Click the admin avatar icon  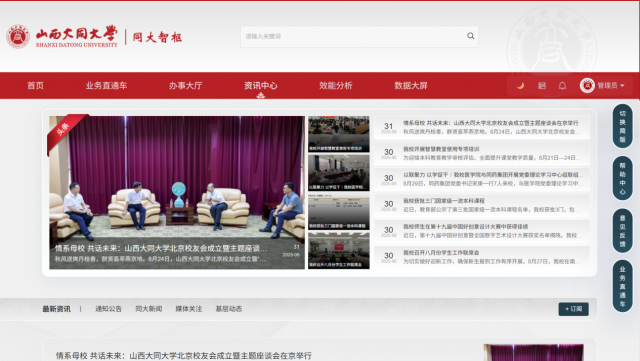click(x=587, y=85)
